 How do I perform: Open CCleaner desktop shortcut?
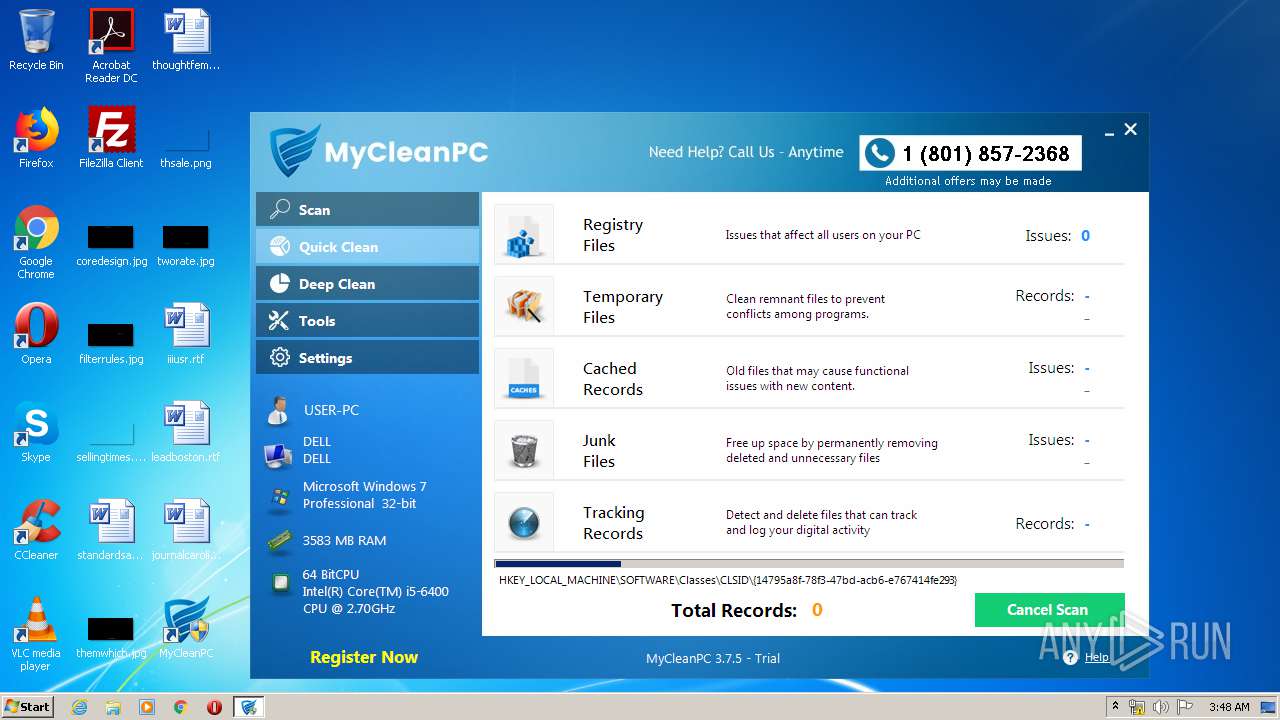click(x=36, y=531)
